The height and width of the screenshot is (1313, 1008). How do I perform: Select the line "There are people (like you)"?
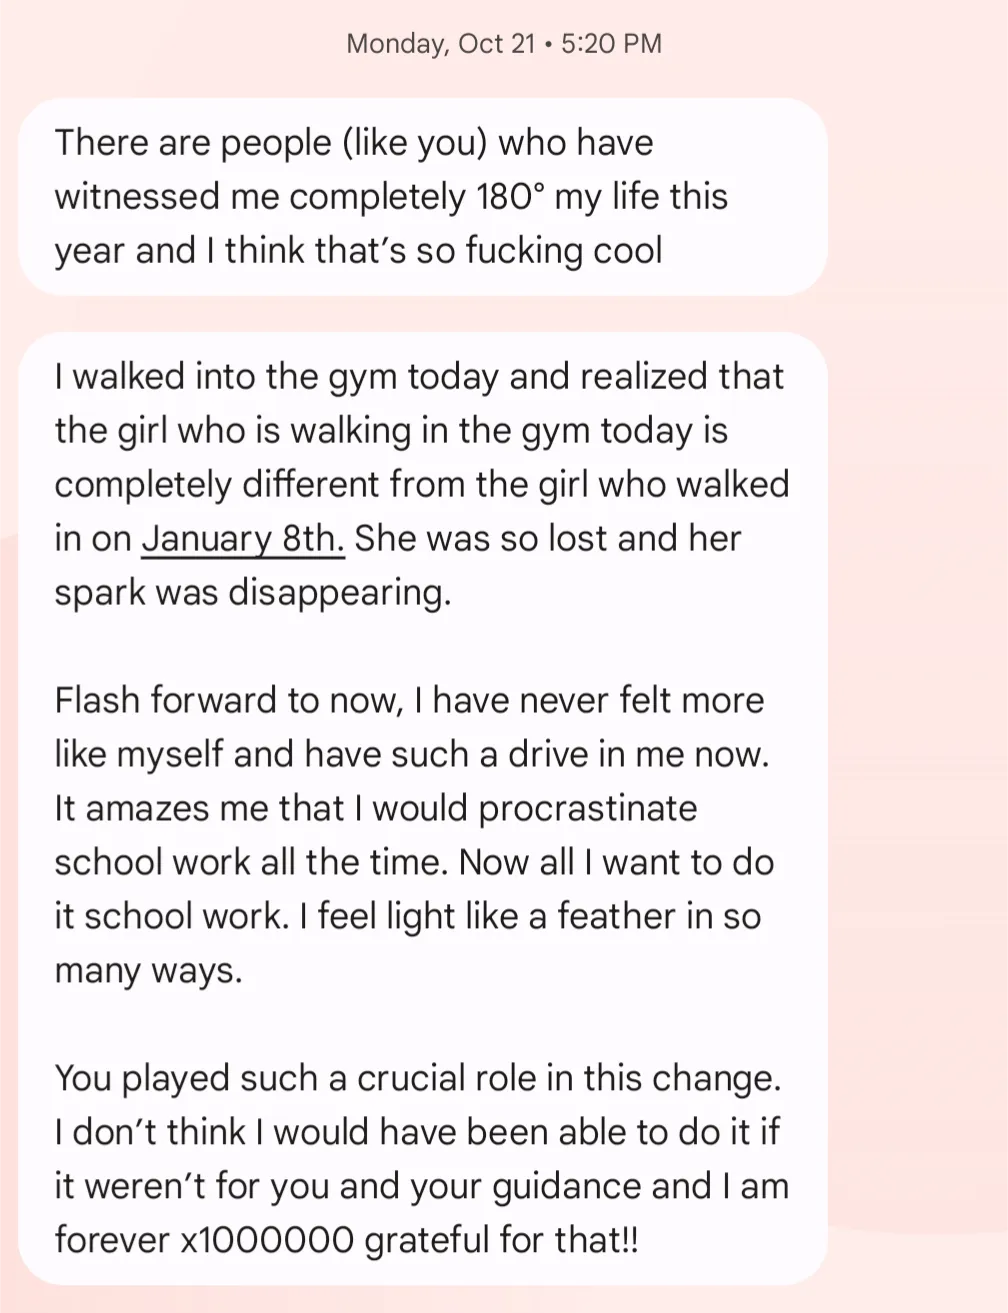[x=354, y=143]
